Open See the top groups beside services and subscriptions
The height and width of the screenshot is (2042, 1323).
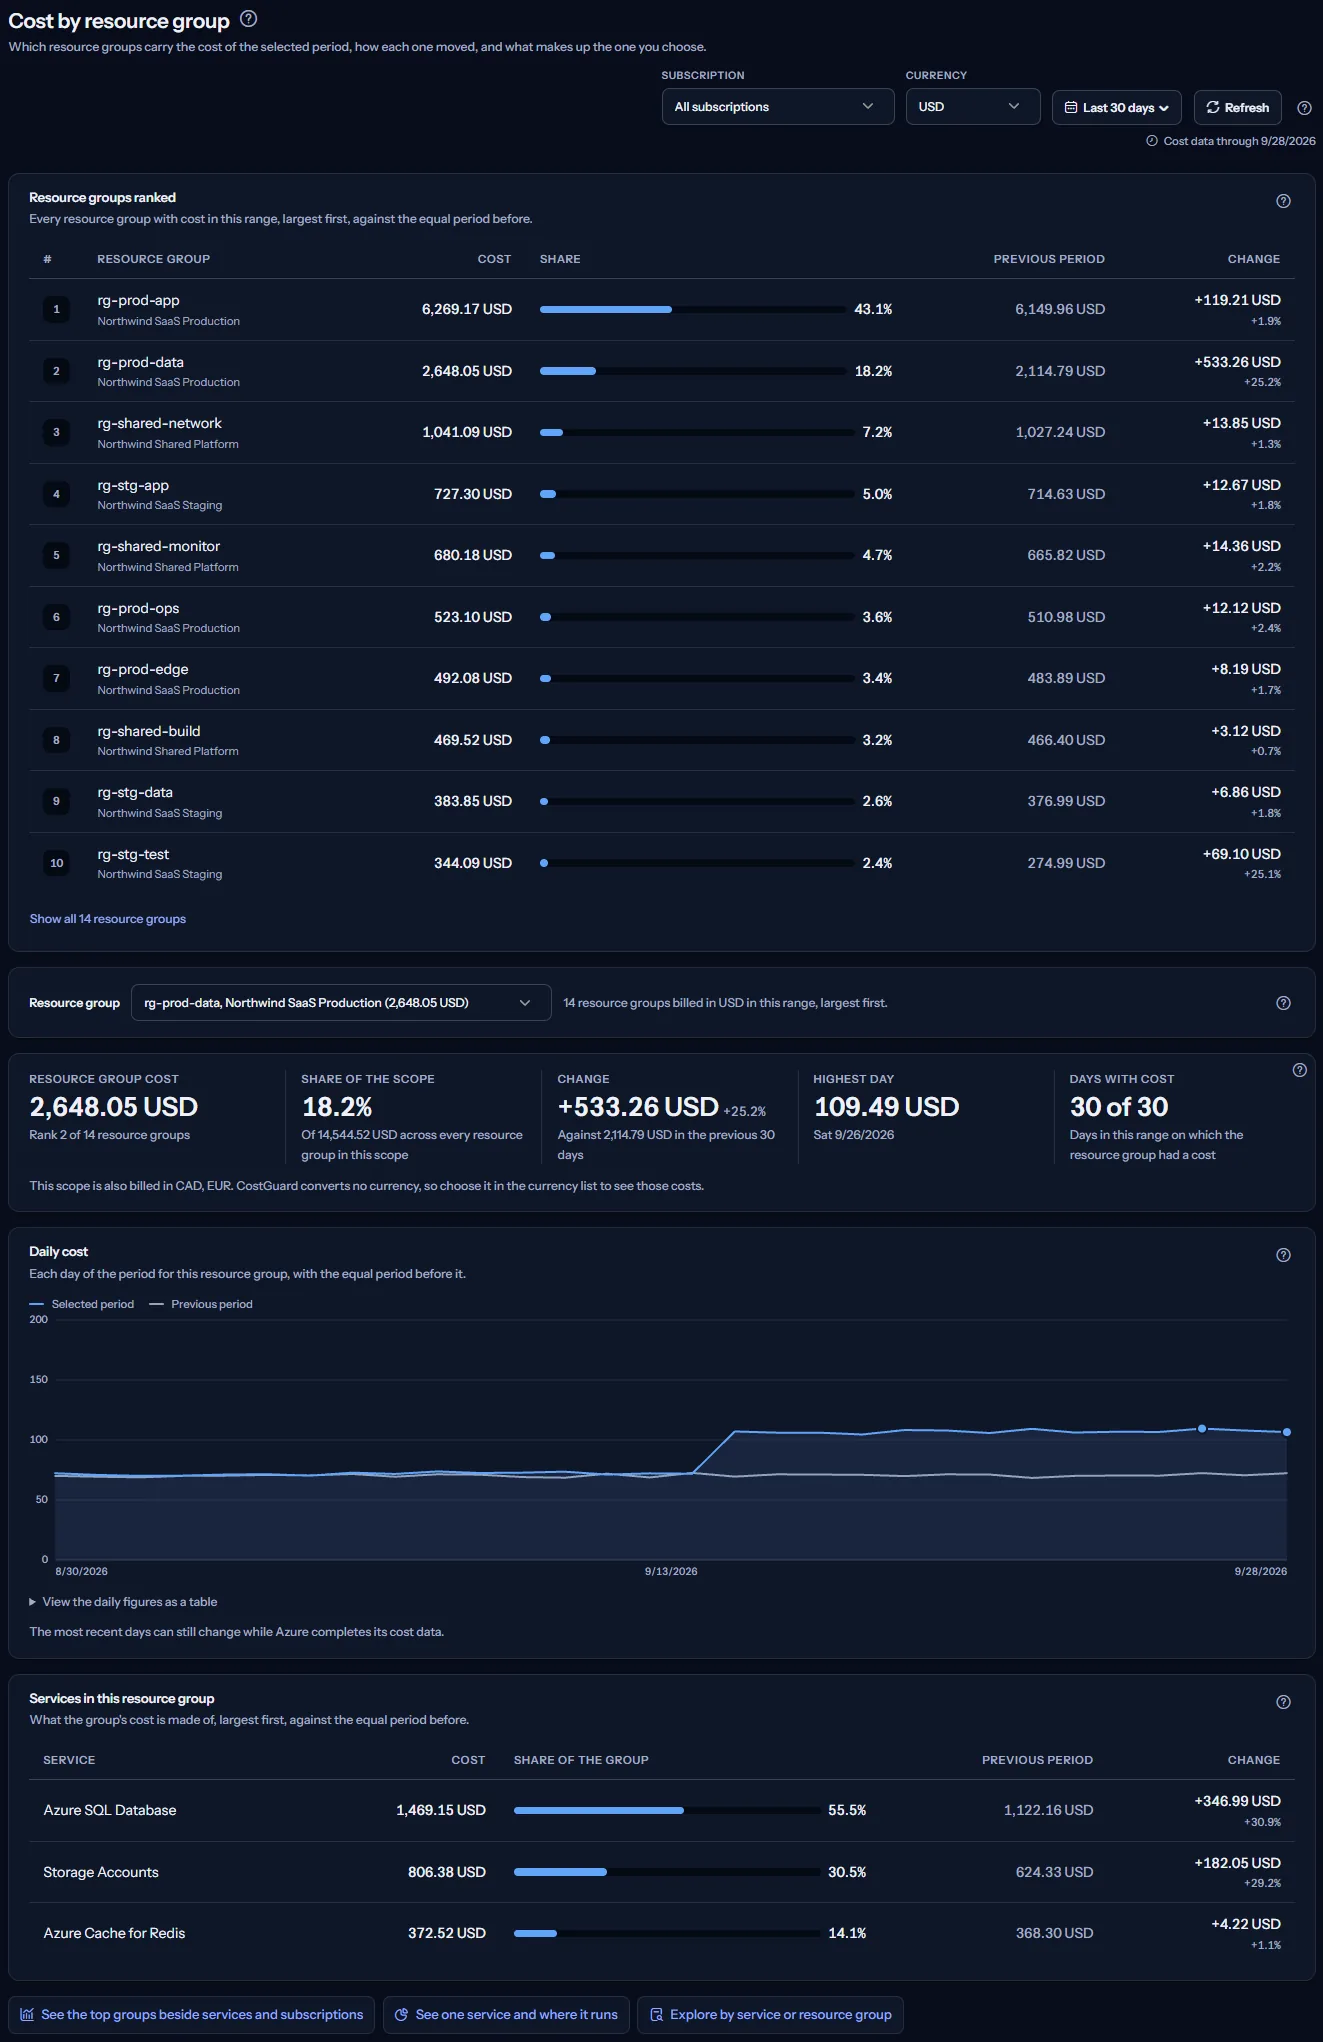click(x=192, y=2015)
